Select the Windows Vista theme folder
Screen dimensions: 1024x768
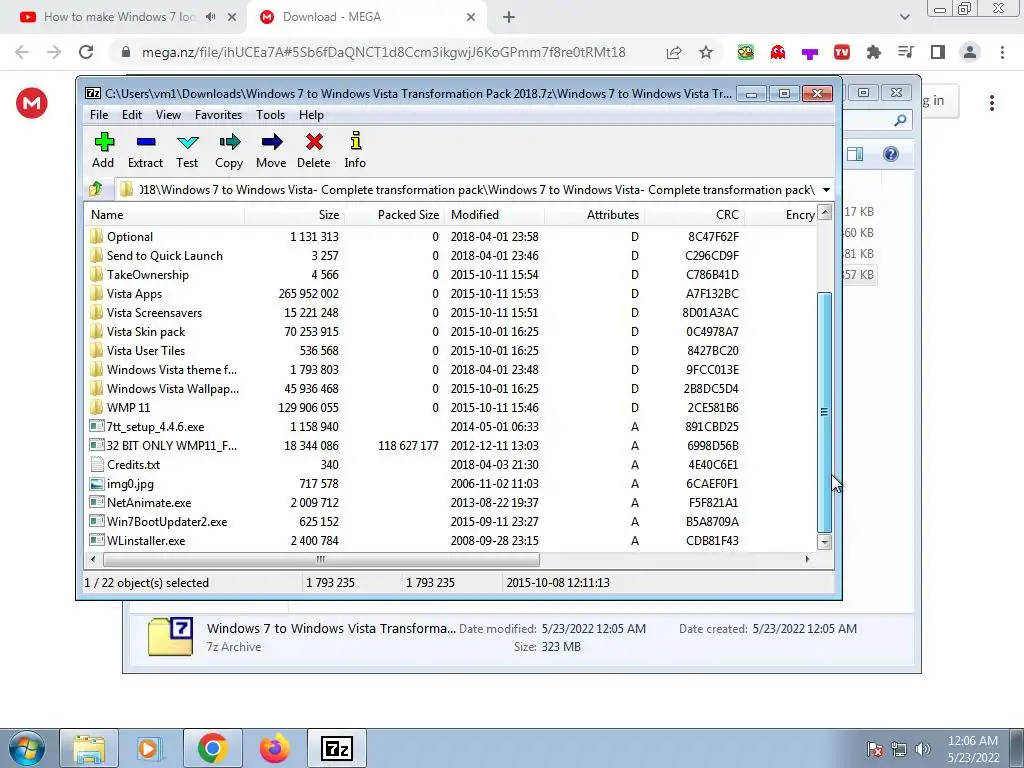pyautogui.click(x=172, y=370)
